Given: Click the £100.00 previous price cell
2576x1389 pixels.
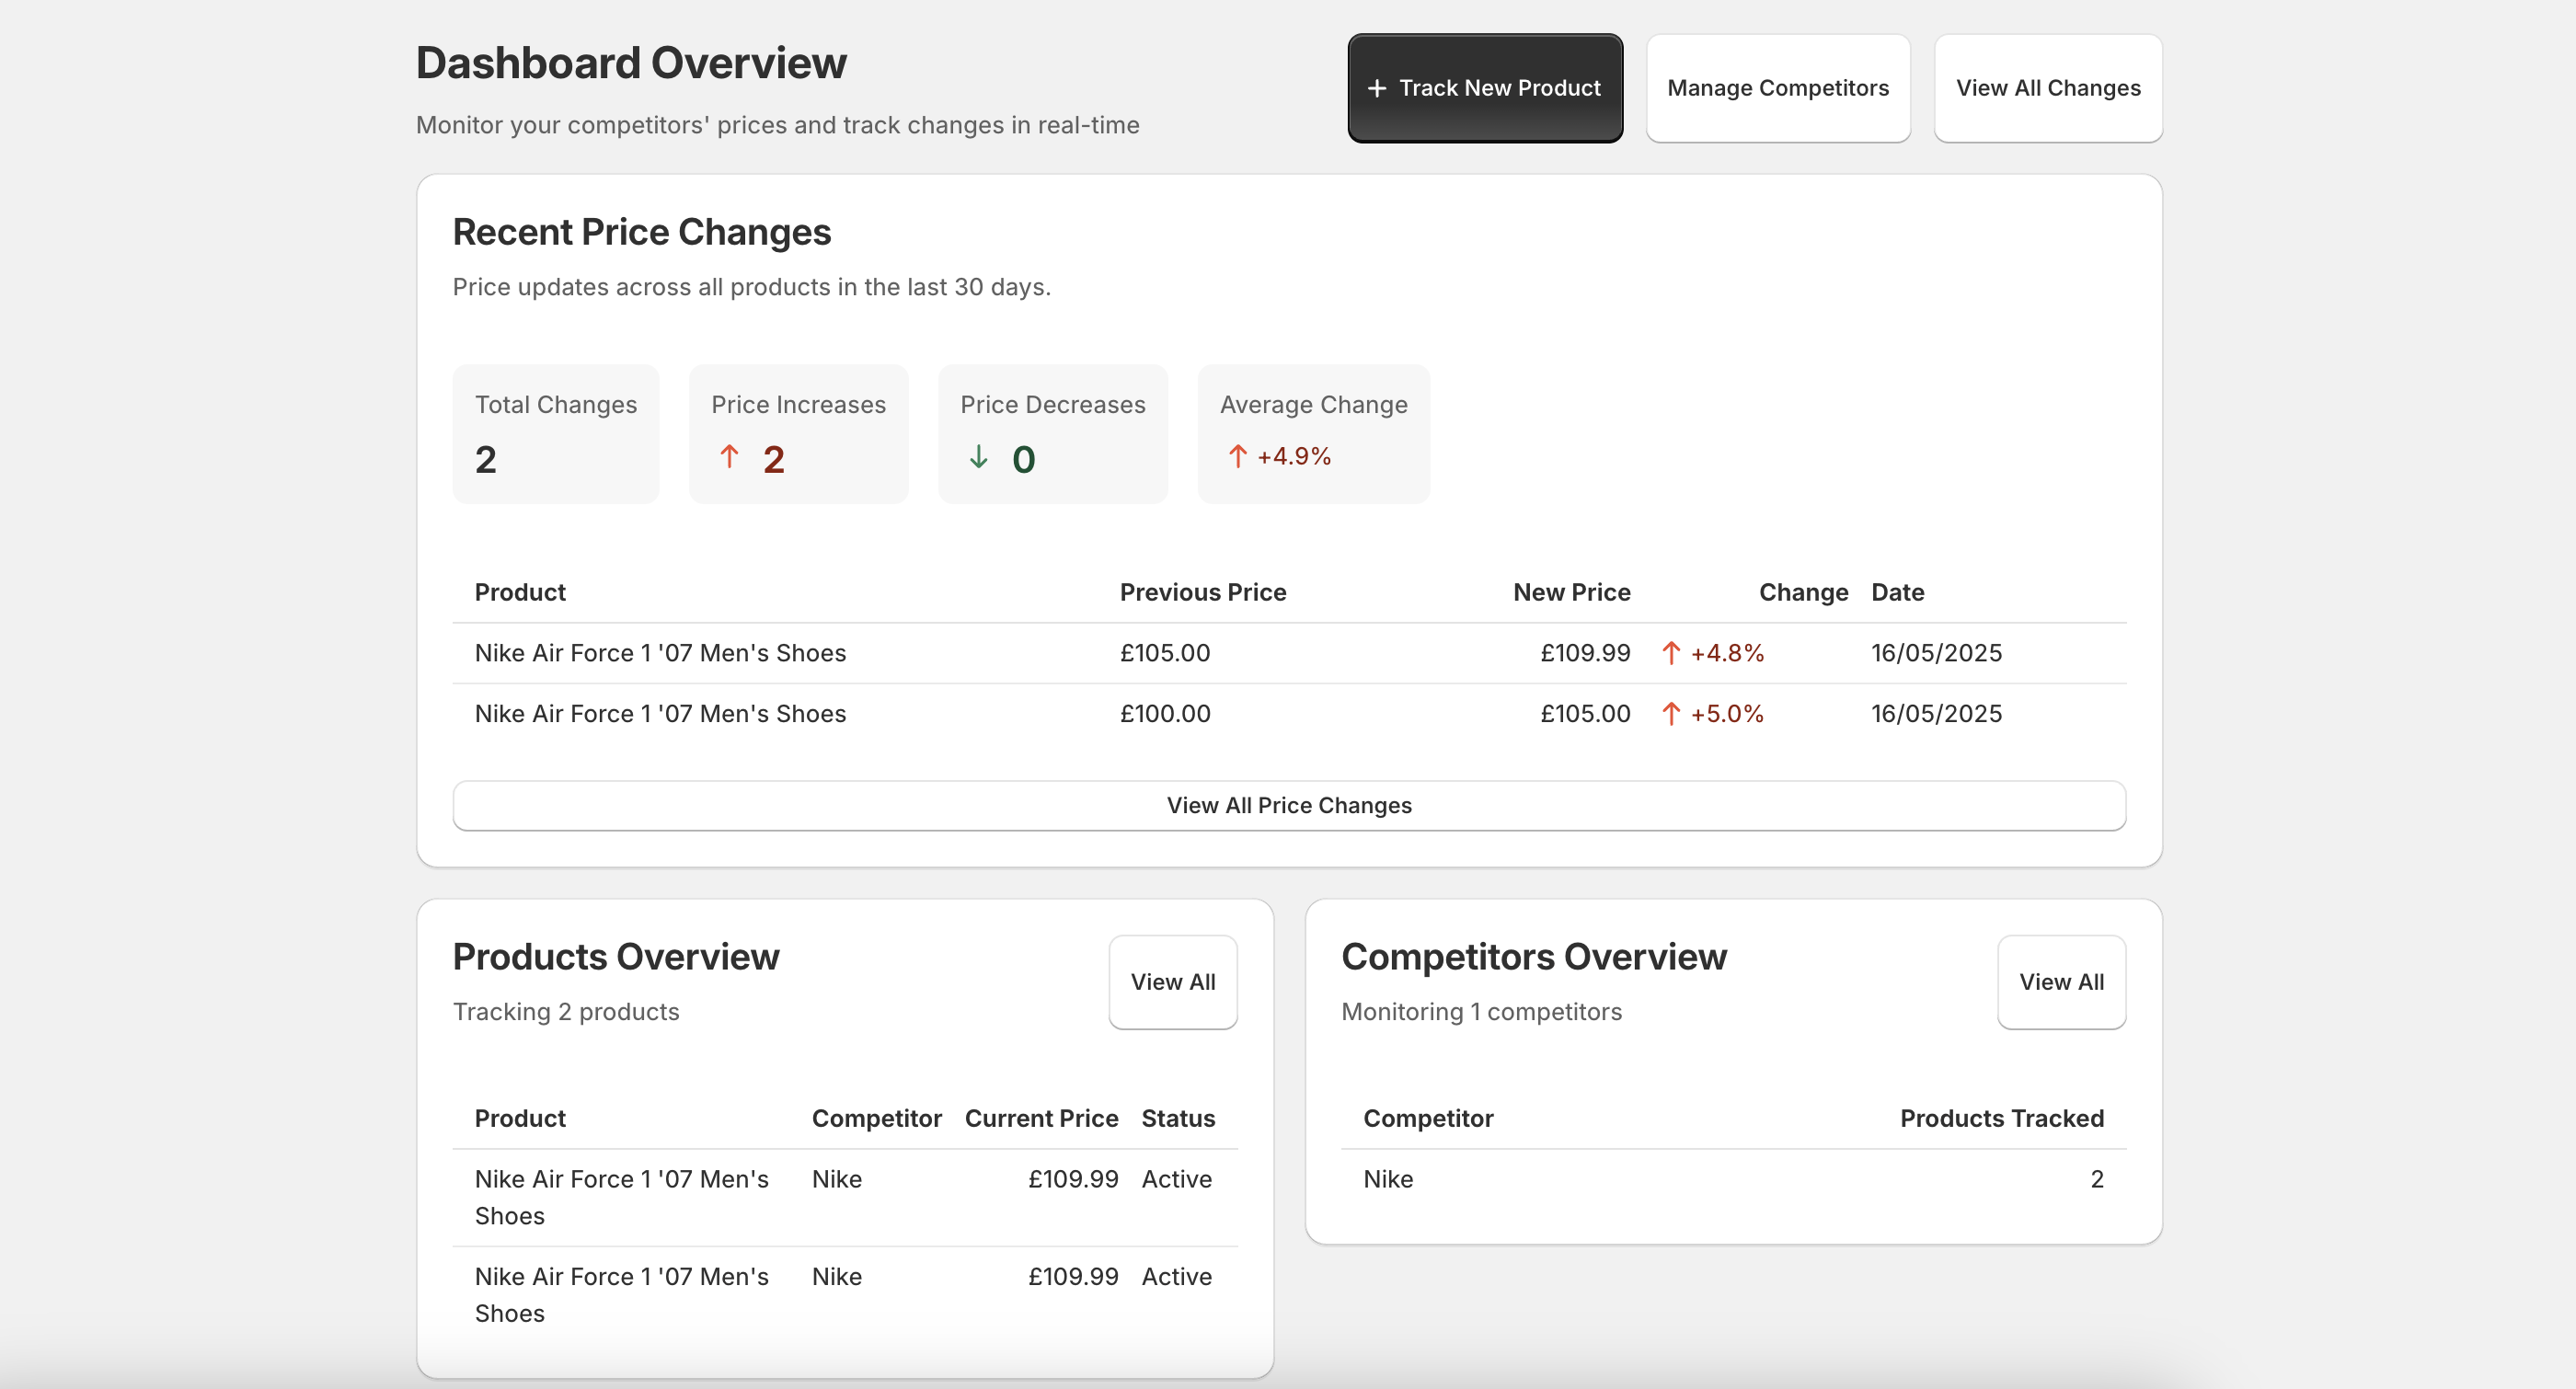Looking at the screenshot, I should pos(1165,714).
